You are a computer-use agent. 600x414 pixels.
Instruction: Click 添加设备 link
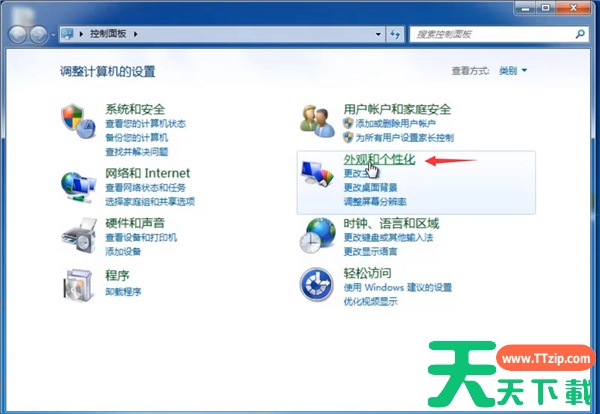coord(123,251)
